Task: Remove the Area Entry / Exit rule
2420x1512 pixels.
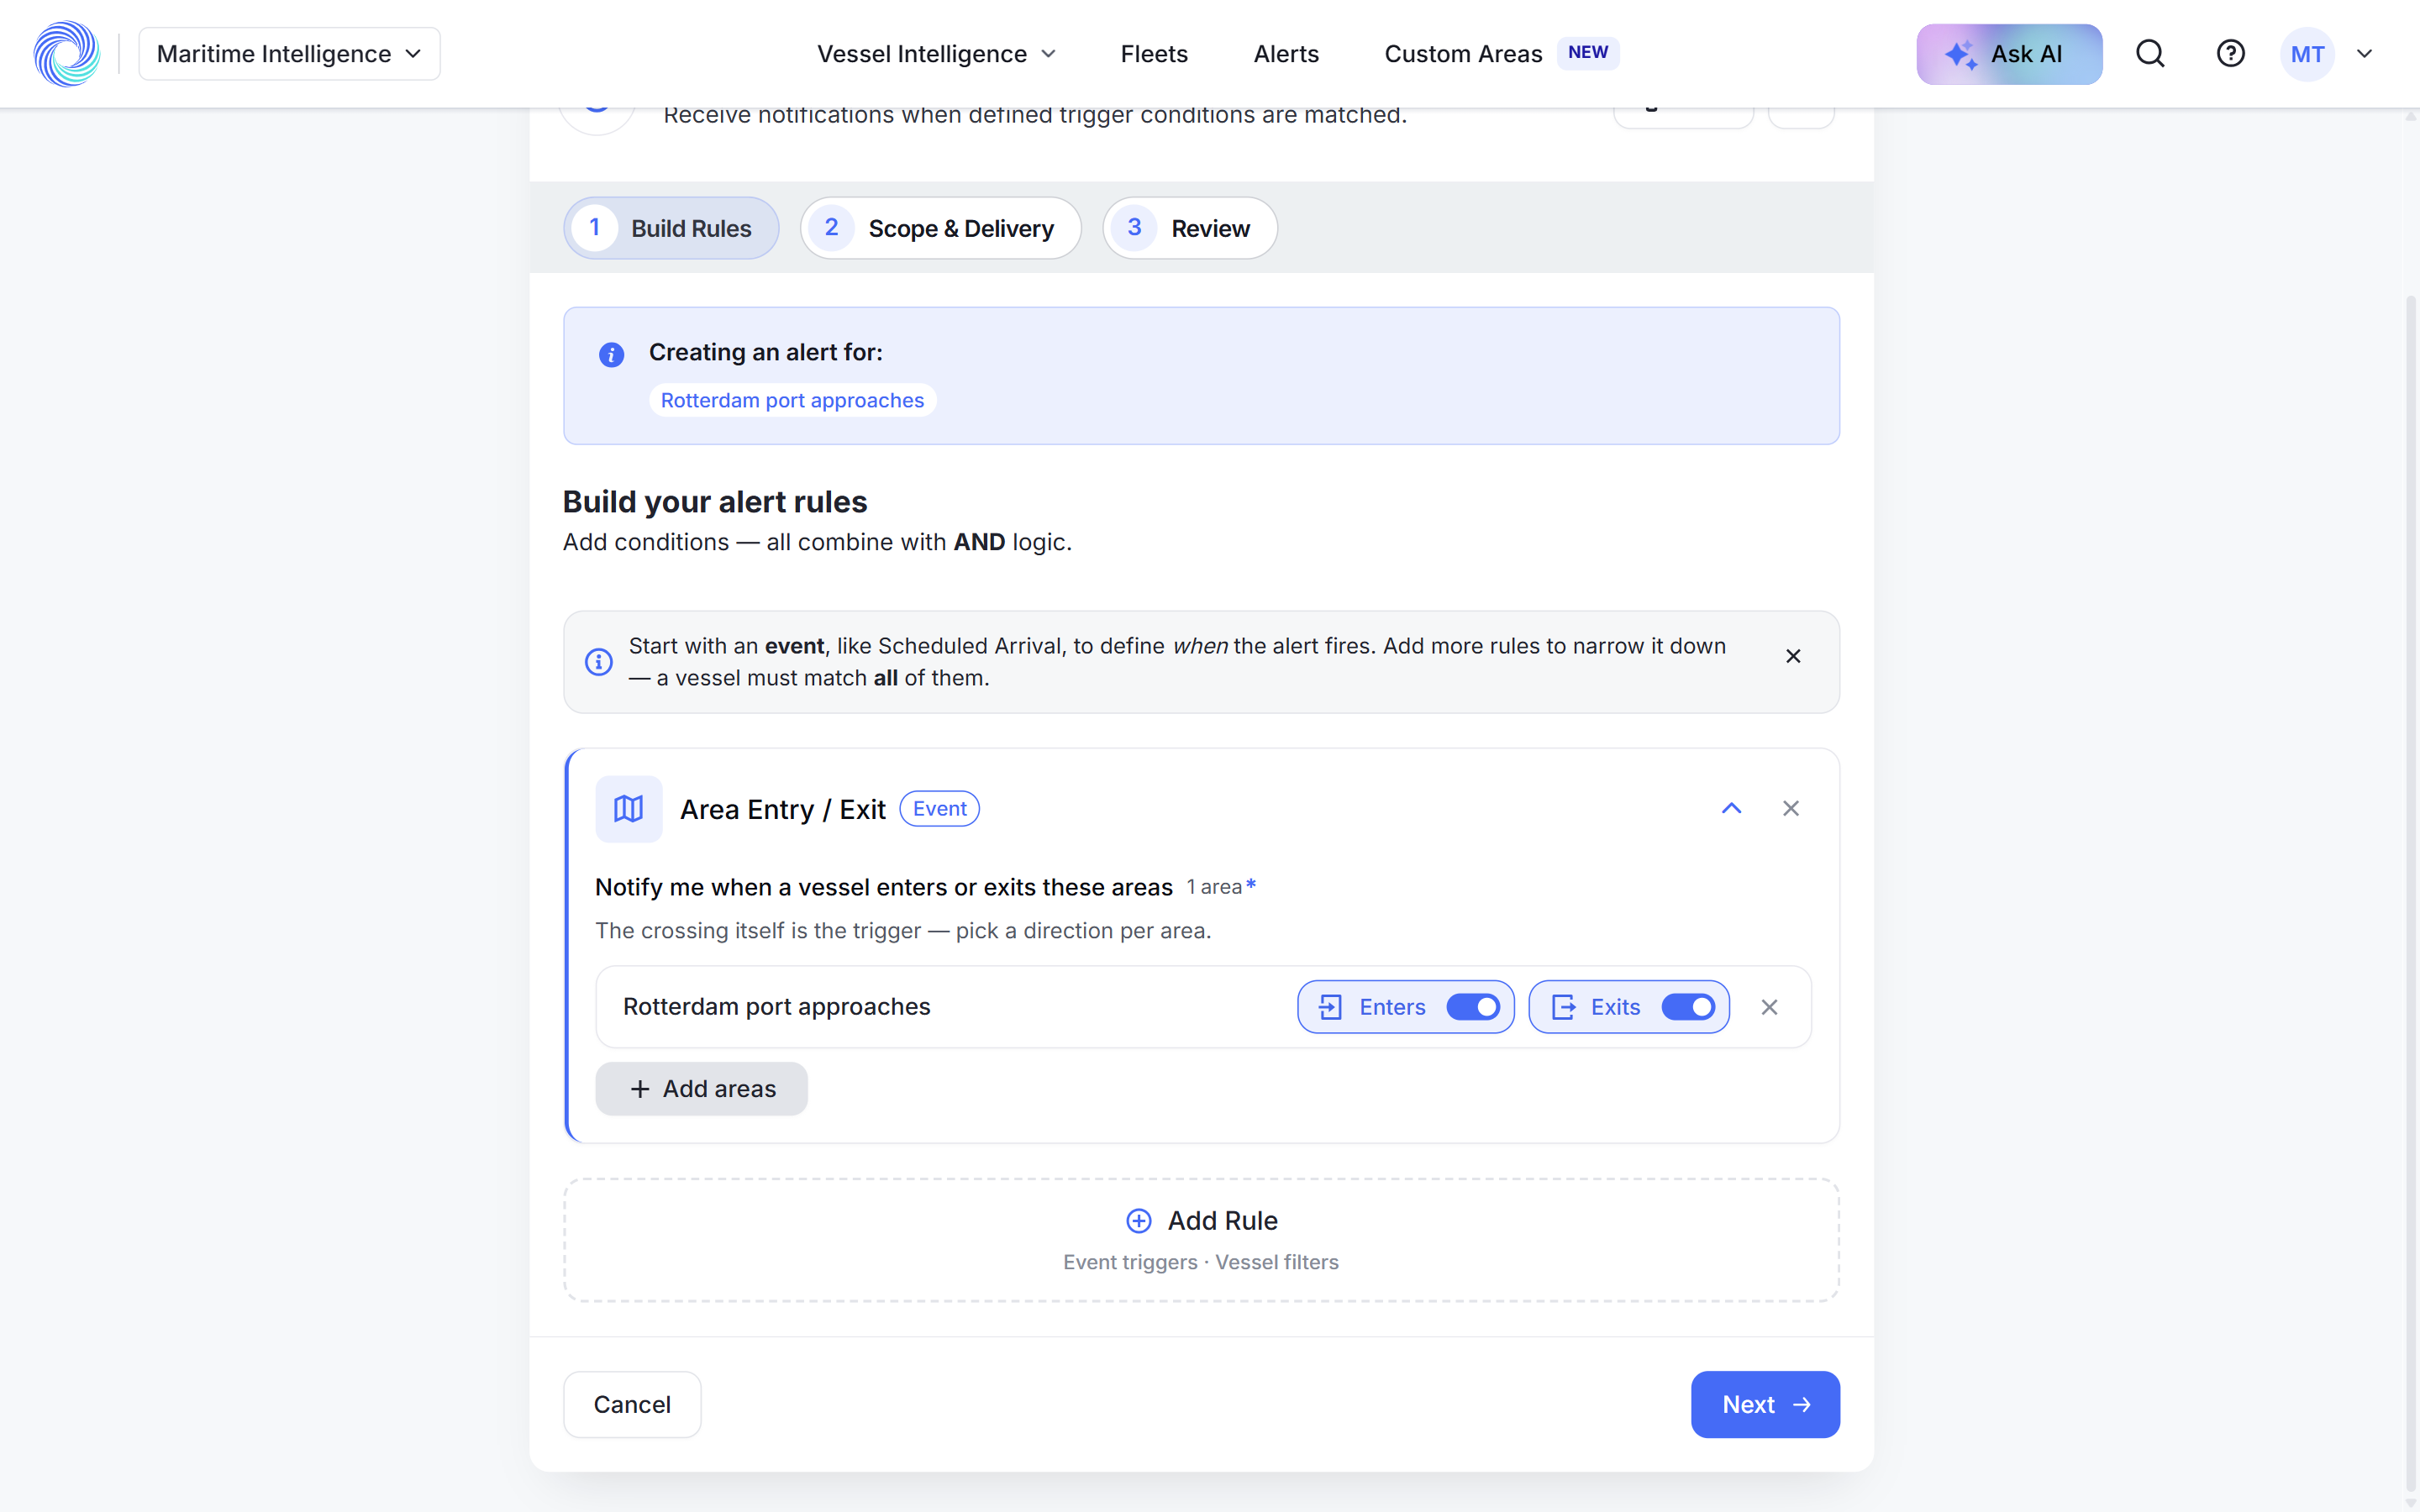Action: point(1790,808)
